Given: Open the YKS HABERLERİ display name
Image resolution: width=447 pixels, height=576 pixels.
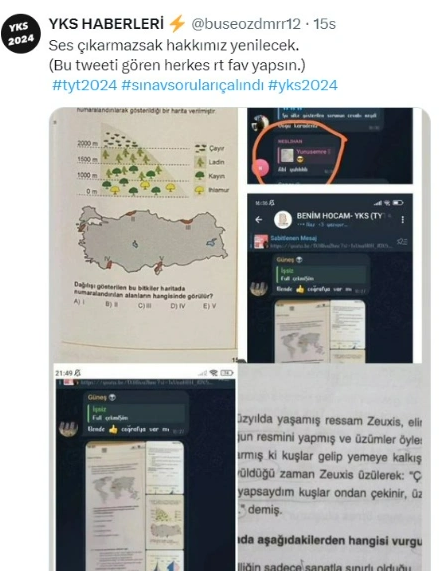Looking at the screenshot, I should point(106,24).
